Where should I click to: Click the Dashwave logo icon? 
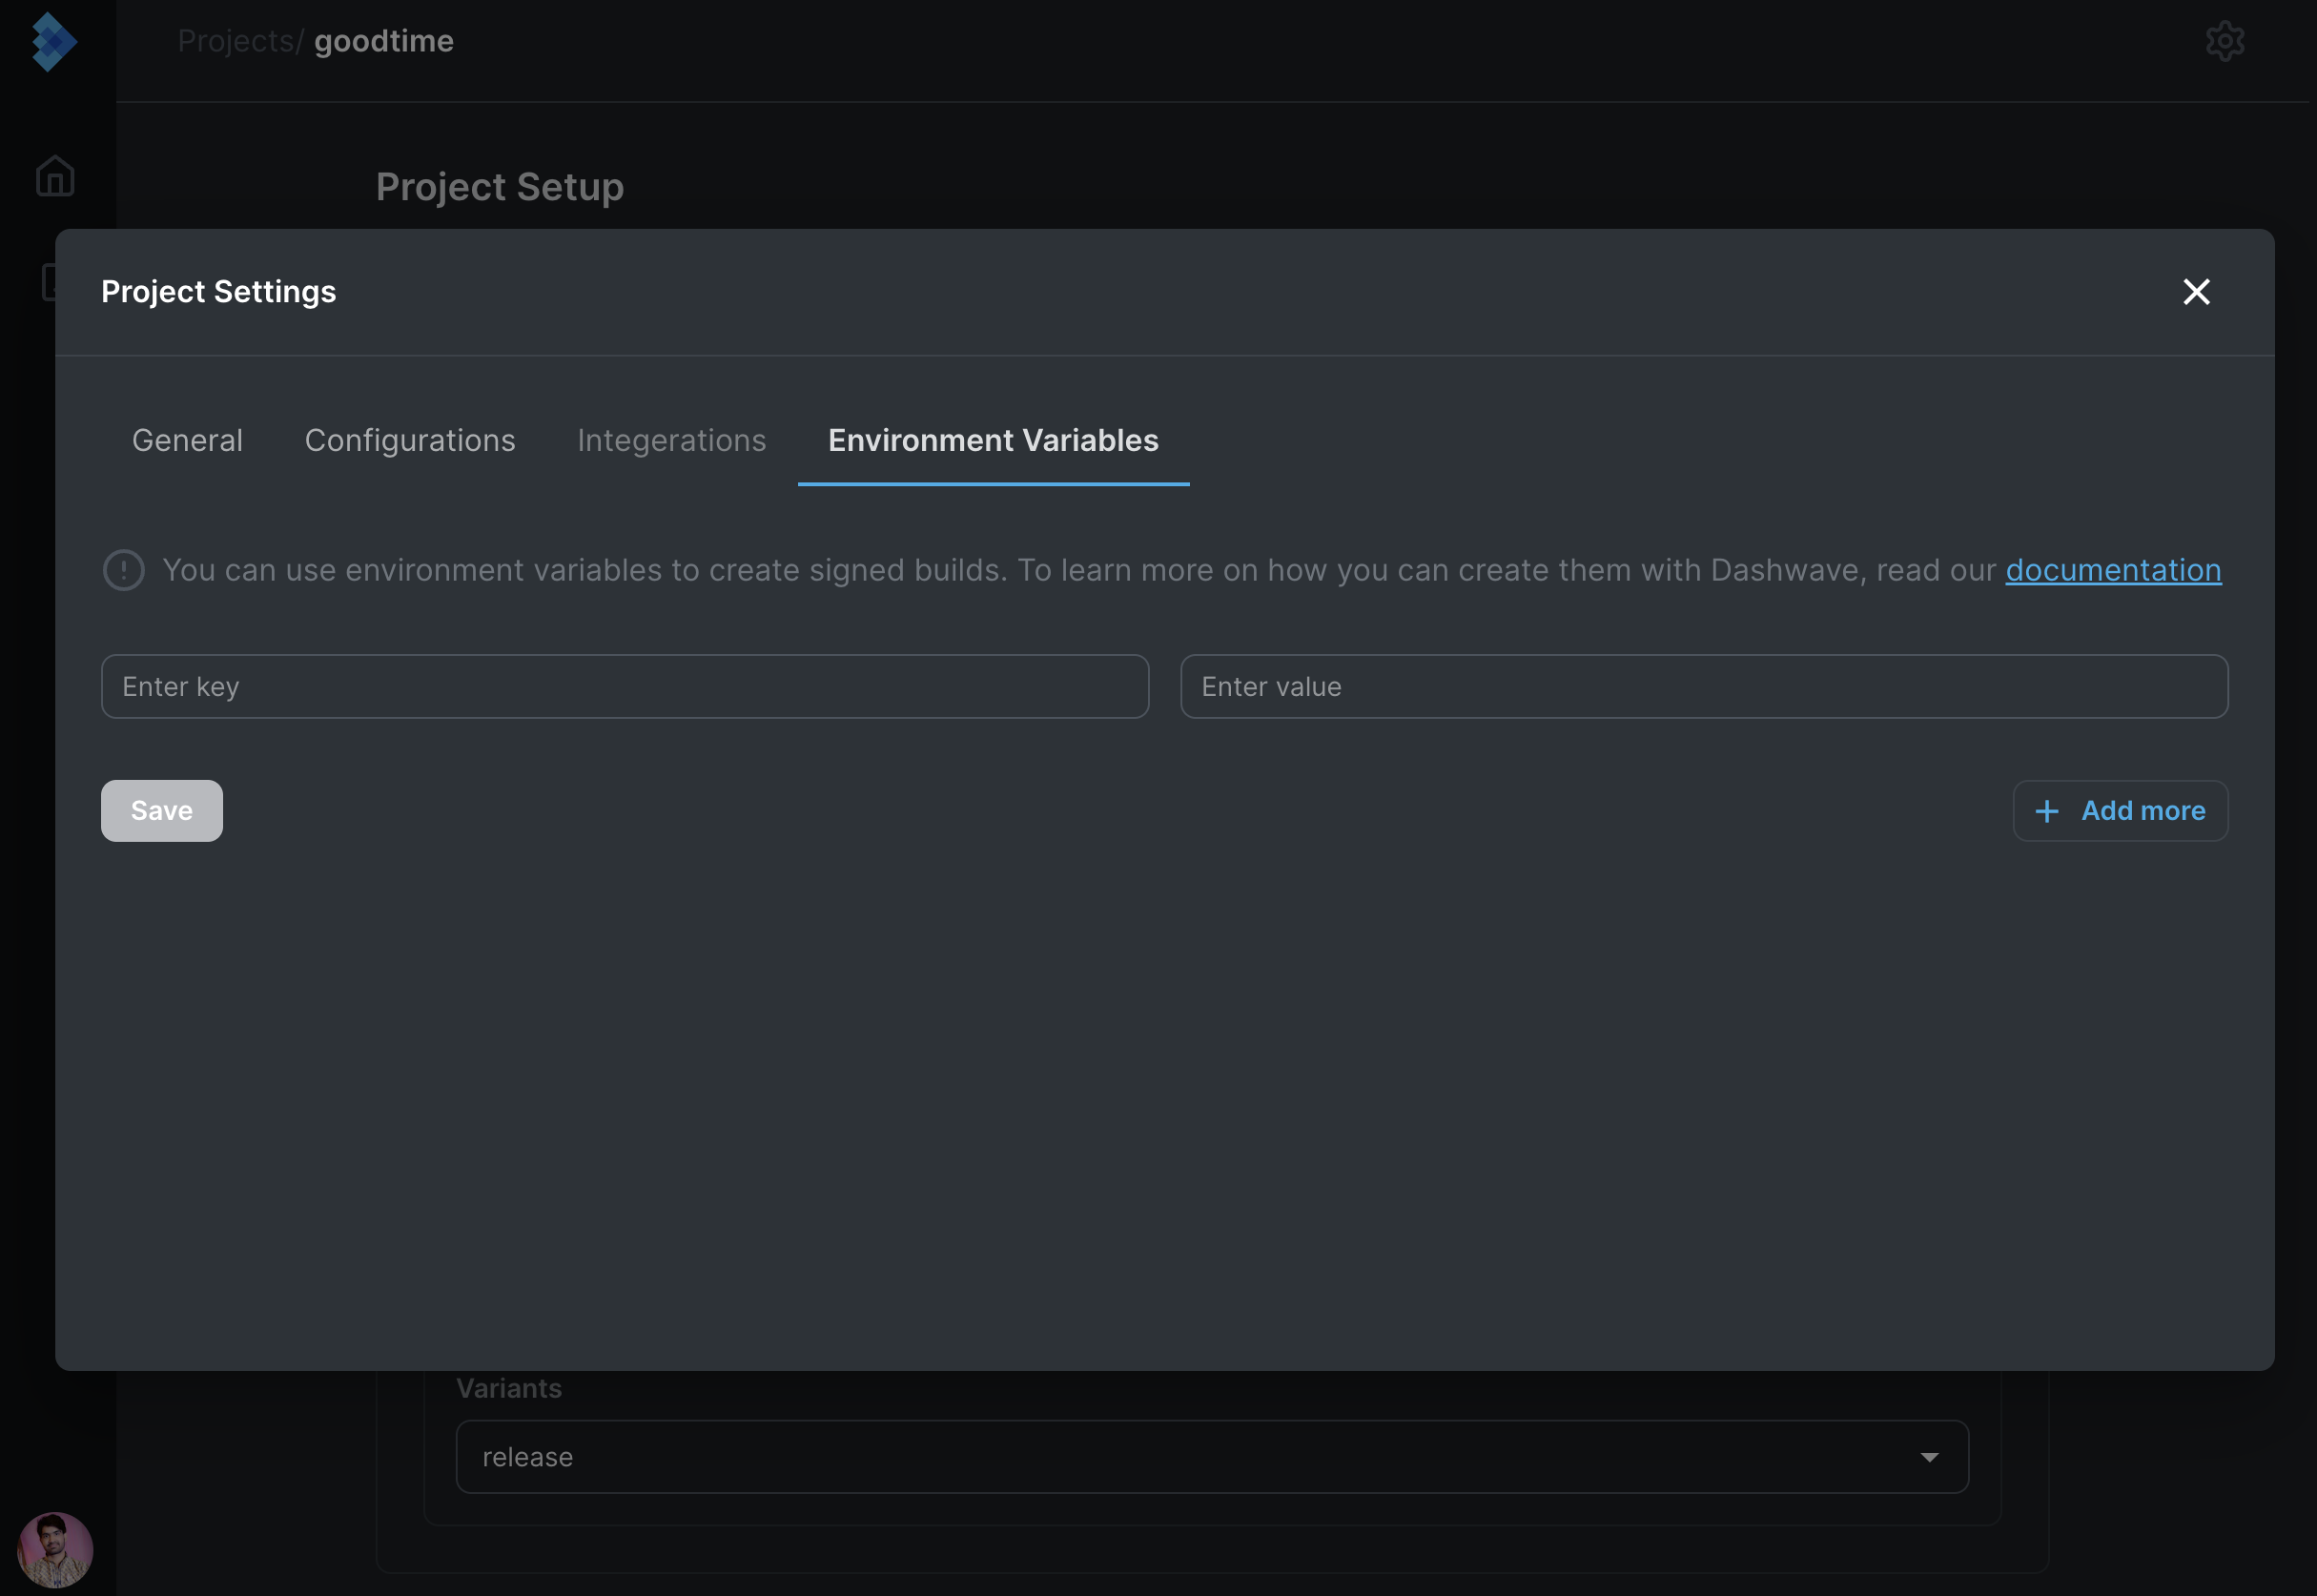tap(53, 42)
